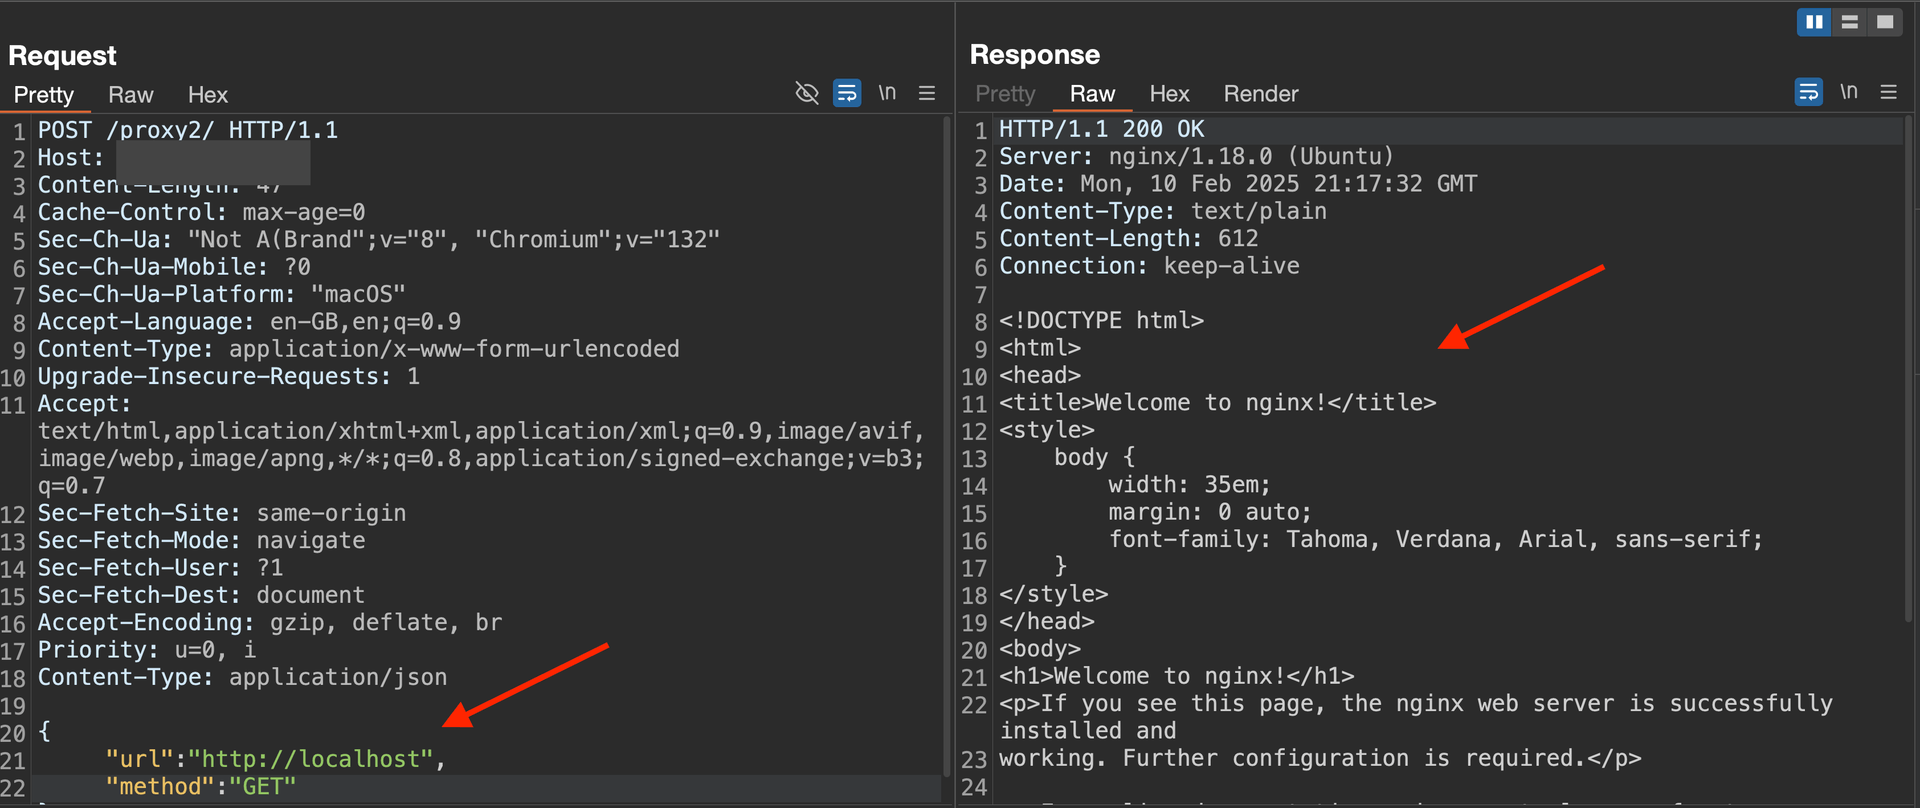Switch Response view to Hex tab
This screenshot has width=1920, height=808.
pyautogui.click(x=1168, y=94)
